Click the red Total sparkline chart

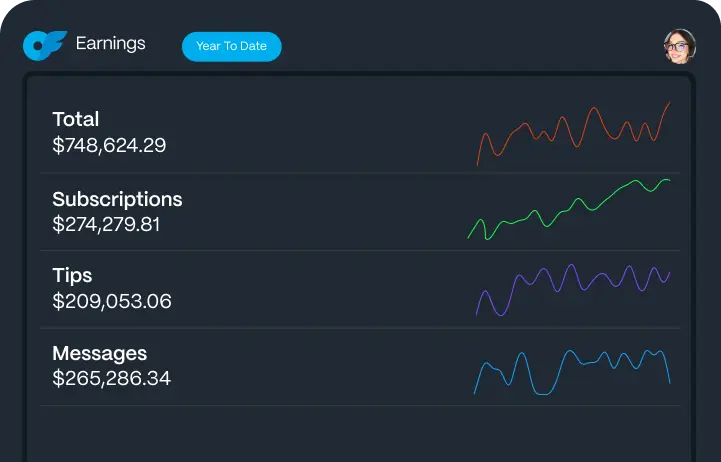coord(573,132)
